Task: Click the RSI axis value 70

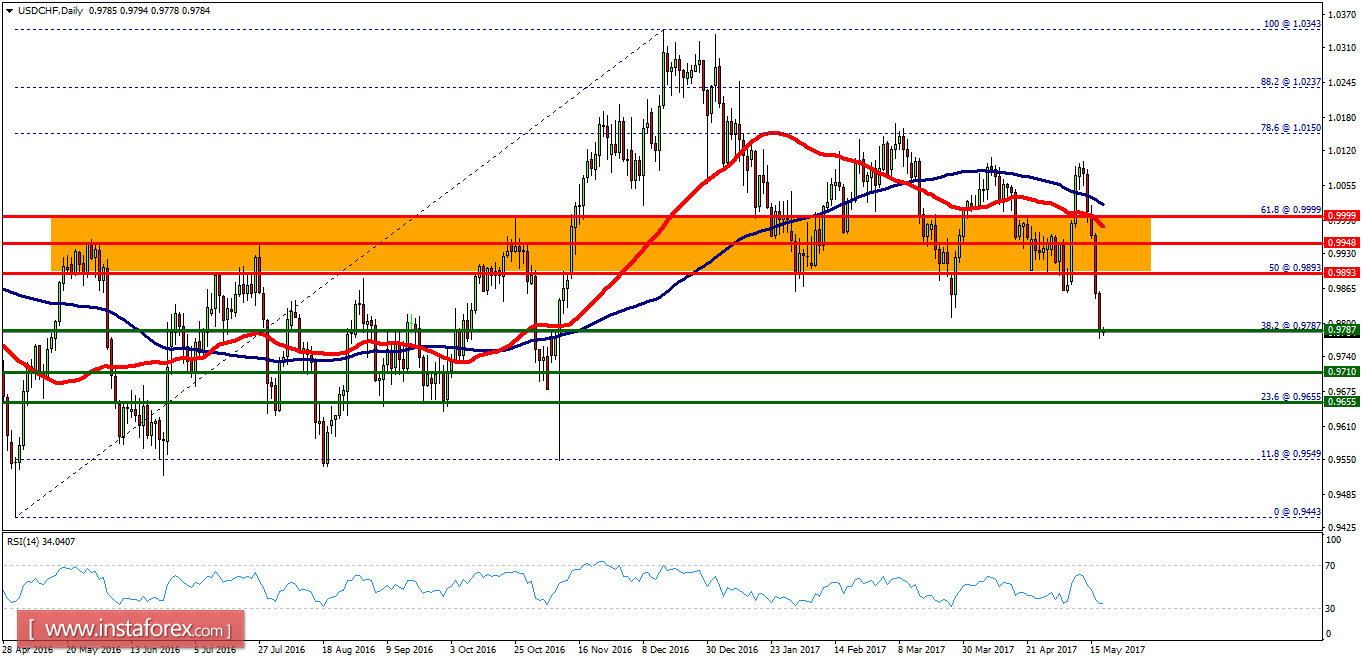Action: point(1332,566)
